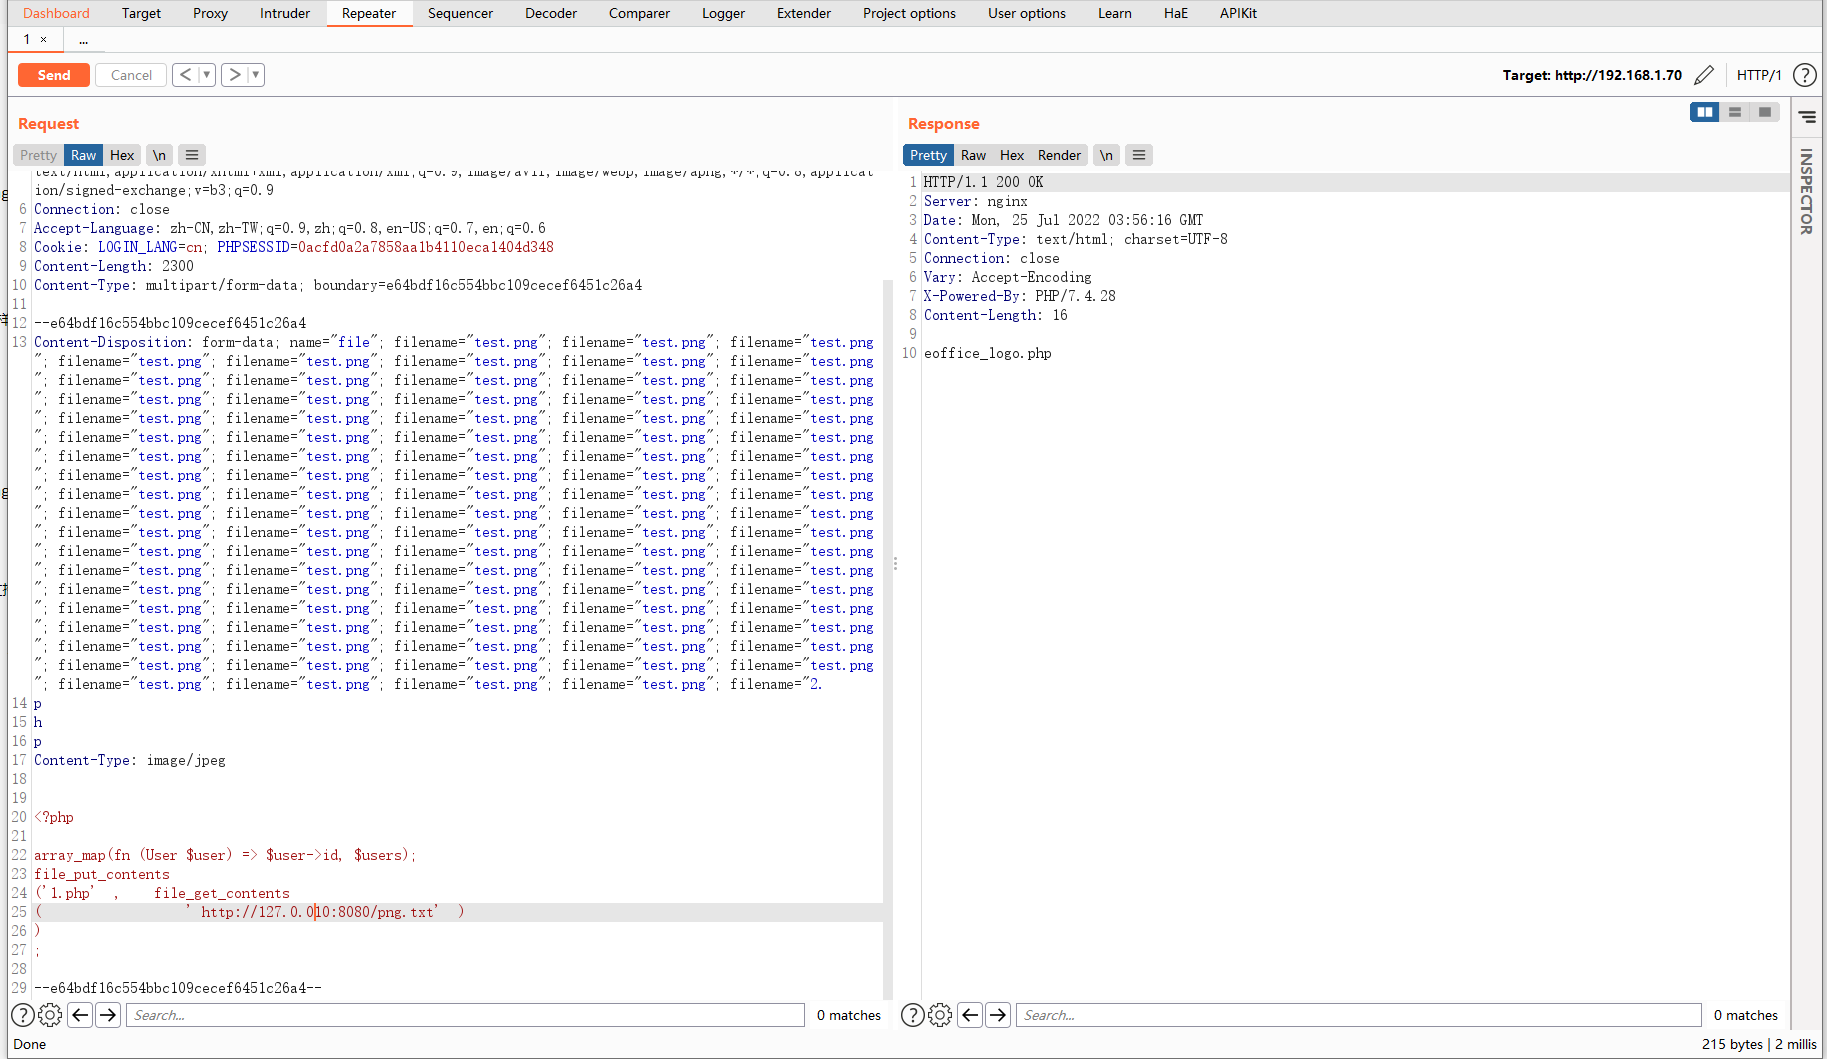
Task: Click the eoffice_logo.php response body text
Action: [988, 353]
